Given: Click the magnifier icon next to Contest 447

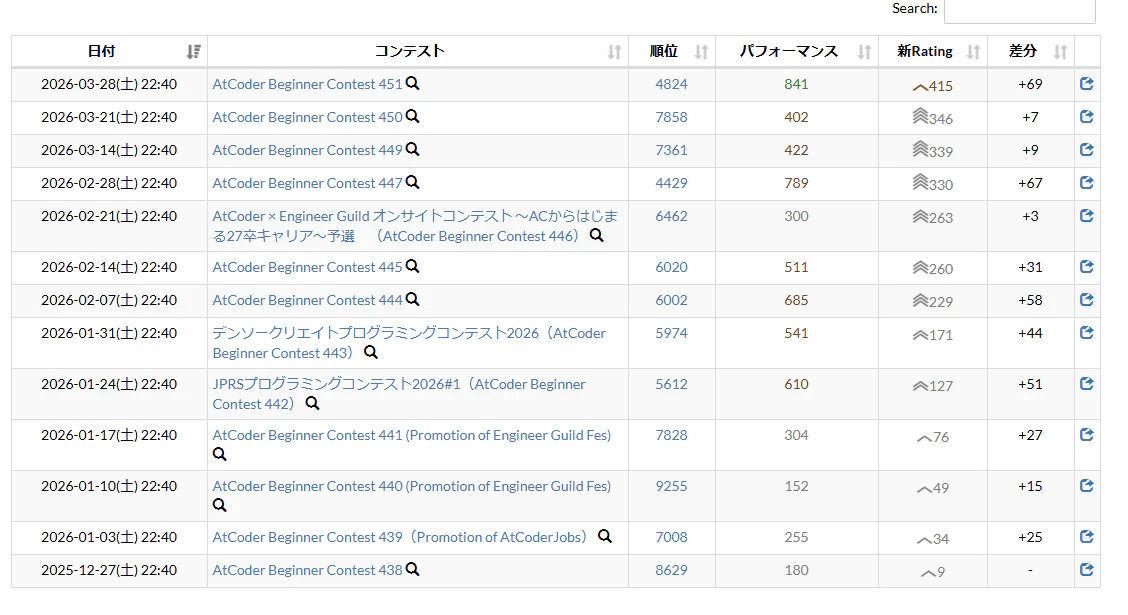Looking at the screenshot, I should coord(412,183).
